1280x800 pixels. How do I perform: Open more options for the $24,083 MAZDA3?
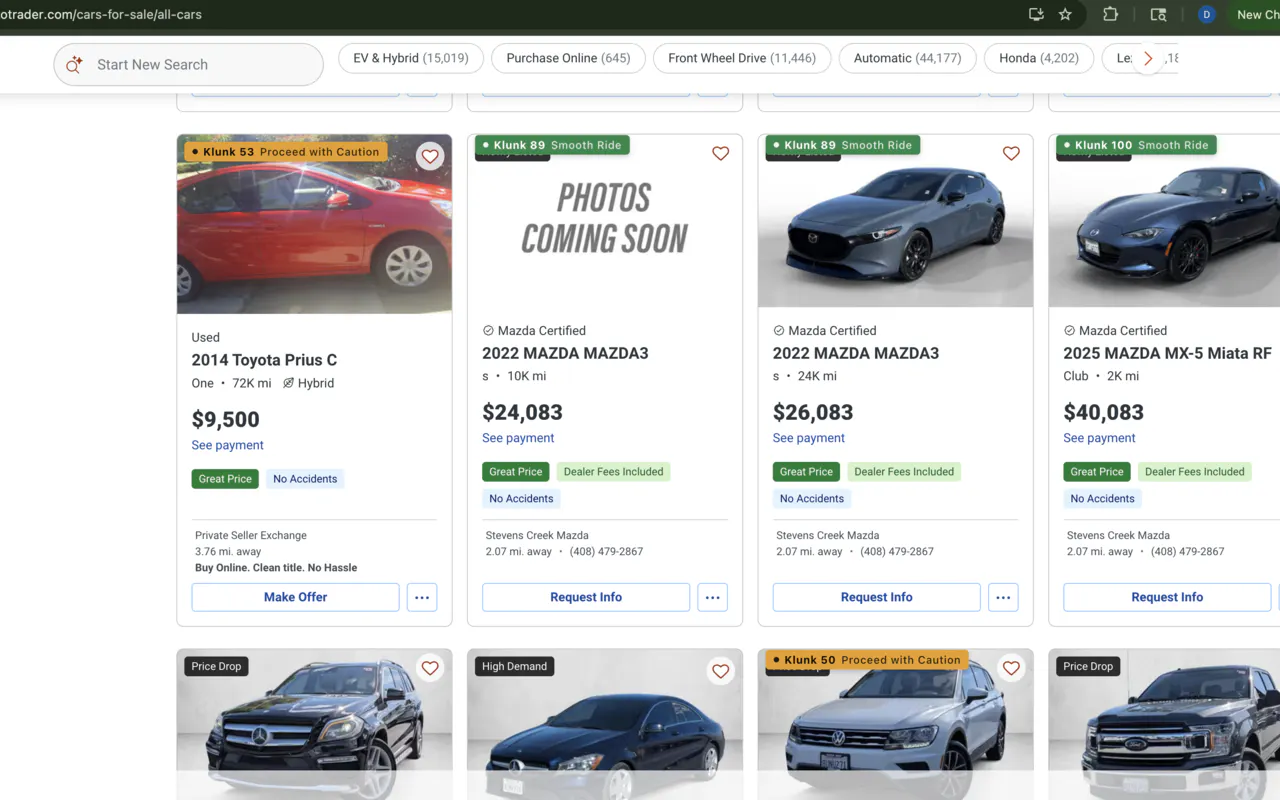712,597
